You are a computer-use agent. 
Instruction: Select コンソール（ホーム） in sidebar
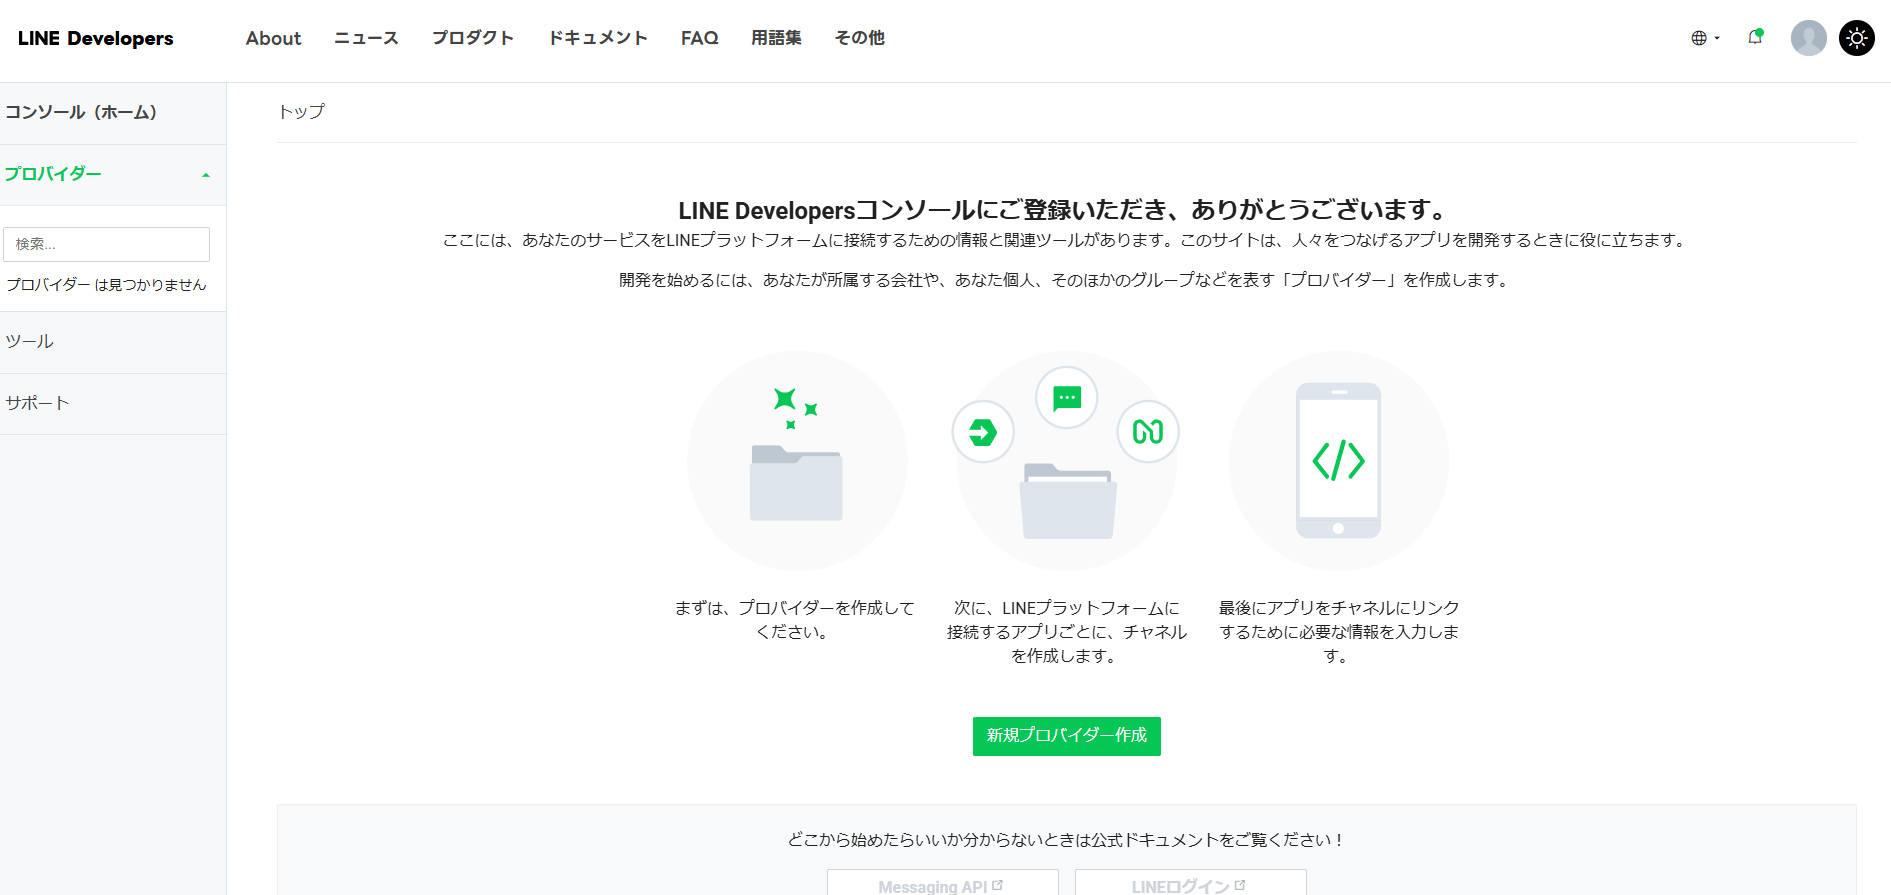113,113
